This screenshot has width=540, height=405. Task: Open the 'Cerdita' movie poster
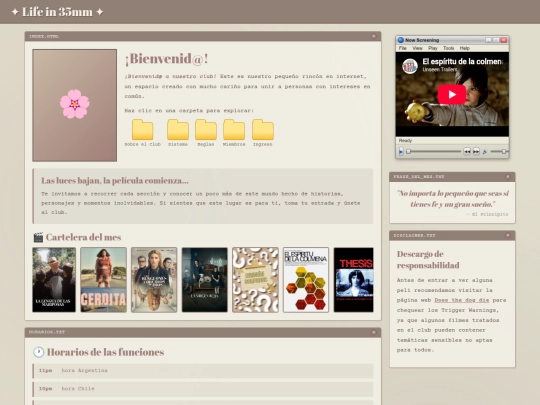point(103,280)
